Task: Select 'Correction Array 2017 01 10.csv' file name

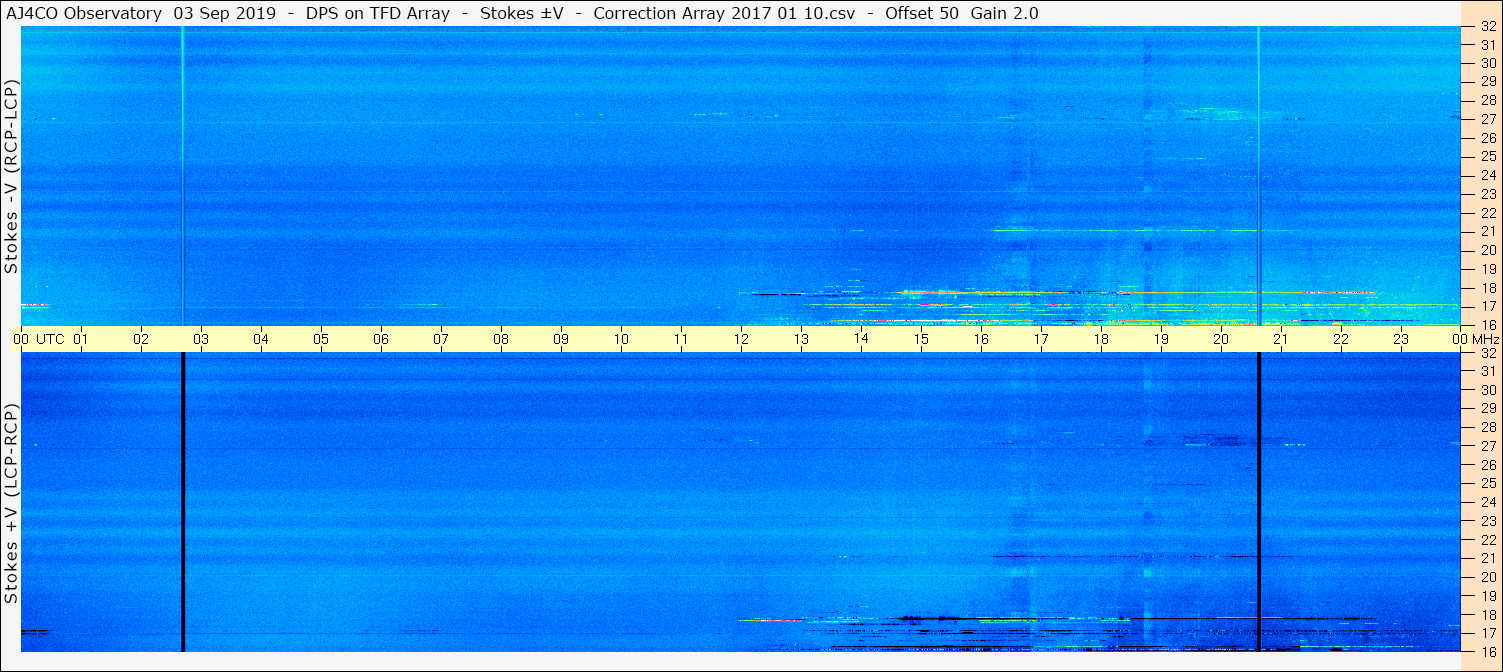Action: (726, 13)
